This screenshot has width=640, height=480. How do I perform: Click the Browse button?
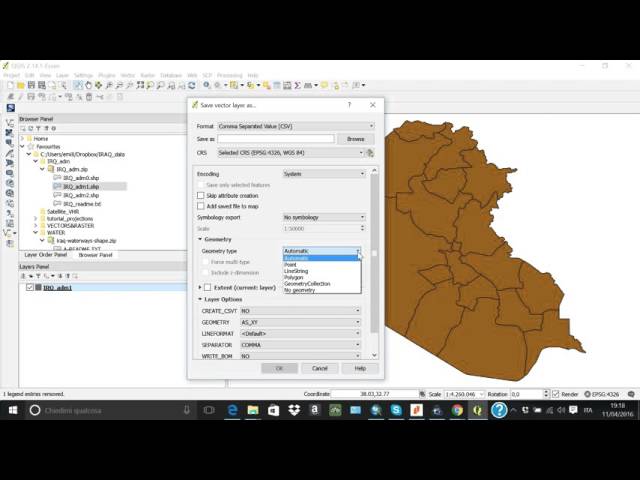click(355, 139)
